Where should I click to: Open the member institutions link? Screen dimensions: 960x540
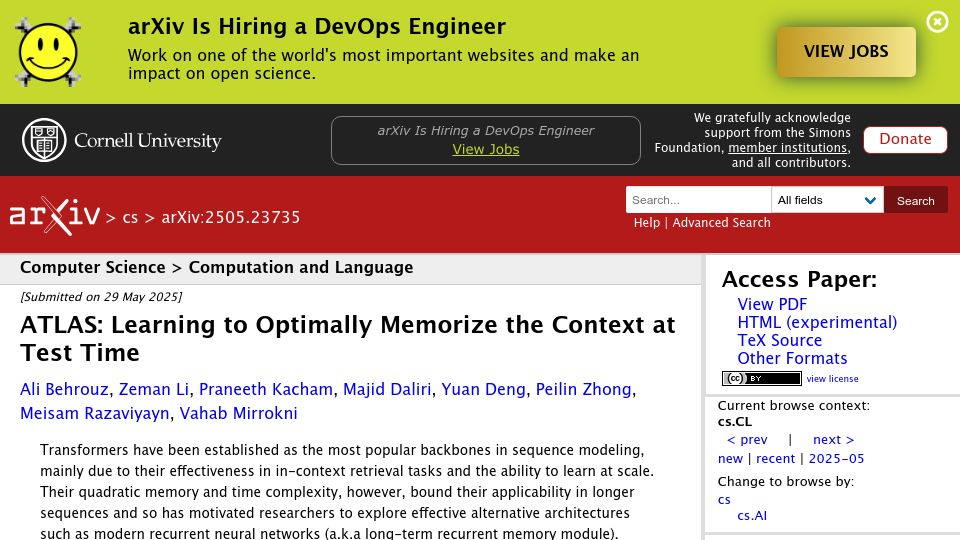click(788, 148)
